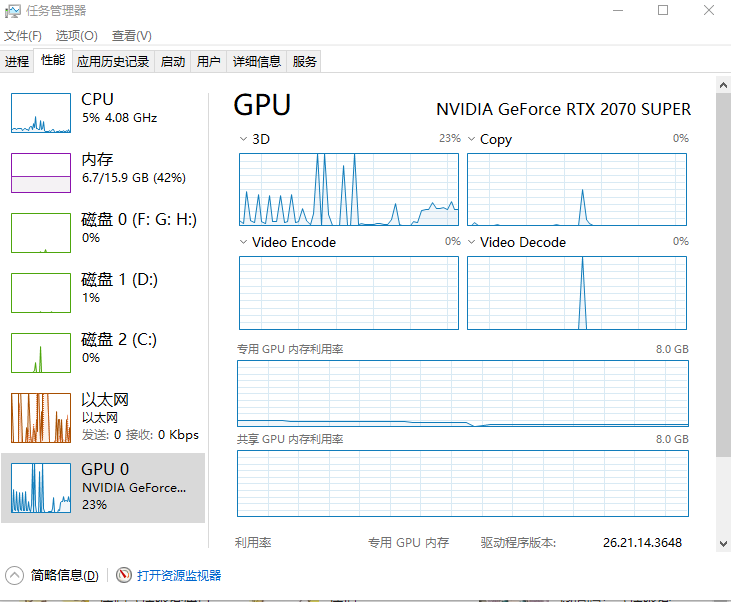The width and height of the screenshot is (731, 602).
Task: Select the CPU usage thumbnail graph
Action: click(x=41, y=113)
